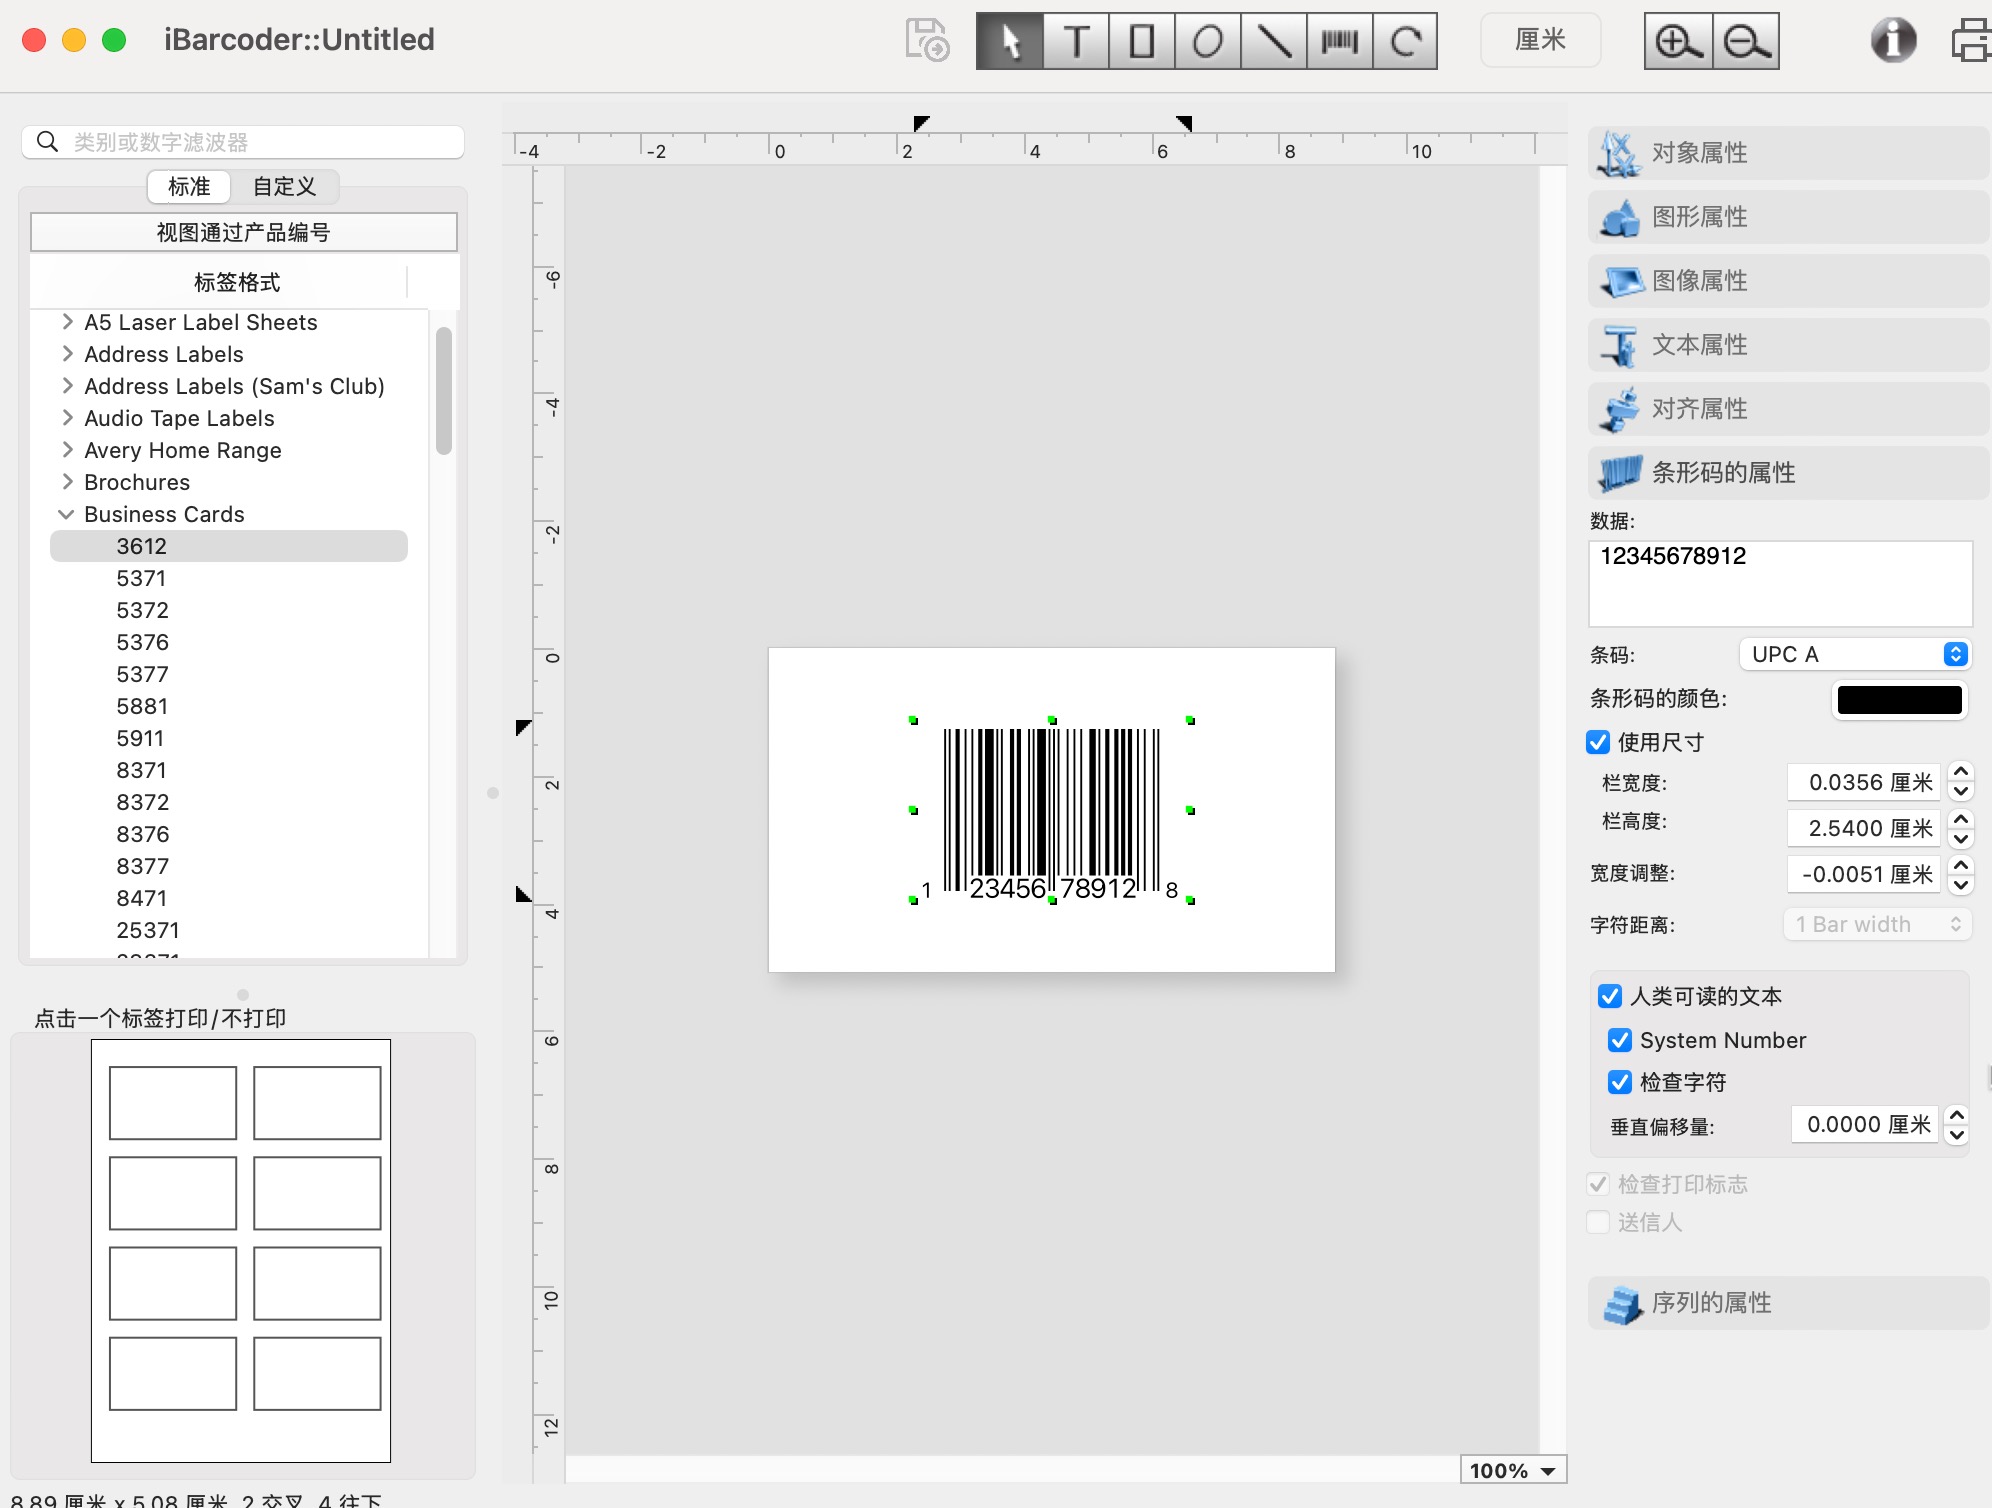The image size is (1992, 1508).
Task: Select the Text tool
Action: click(1076, 41)
